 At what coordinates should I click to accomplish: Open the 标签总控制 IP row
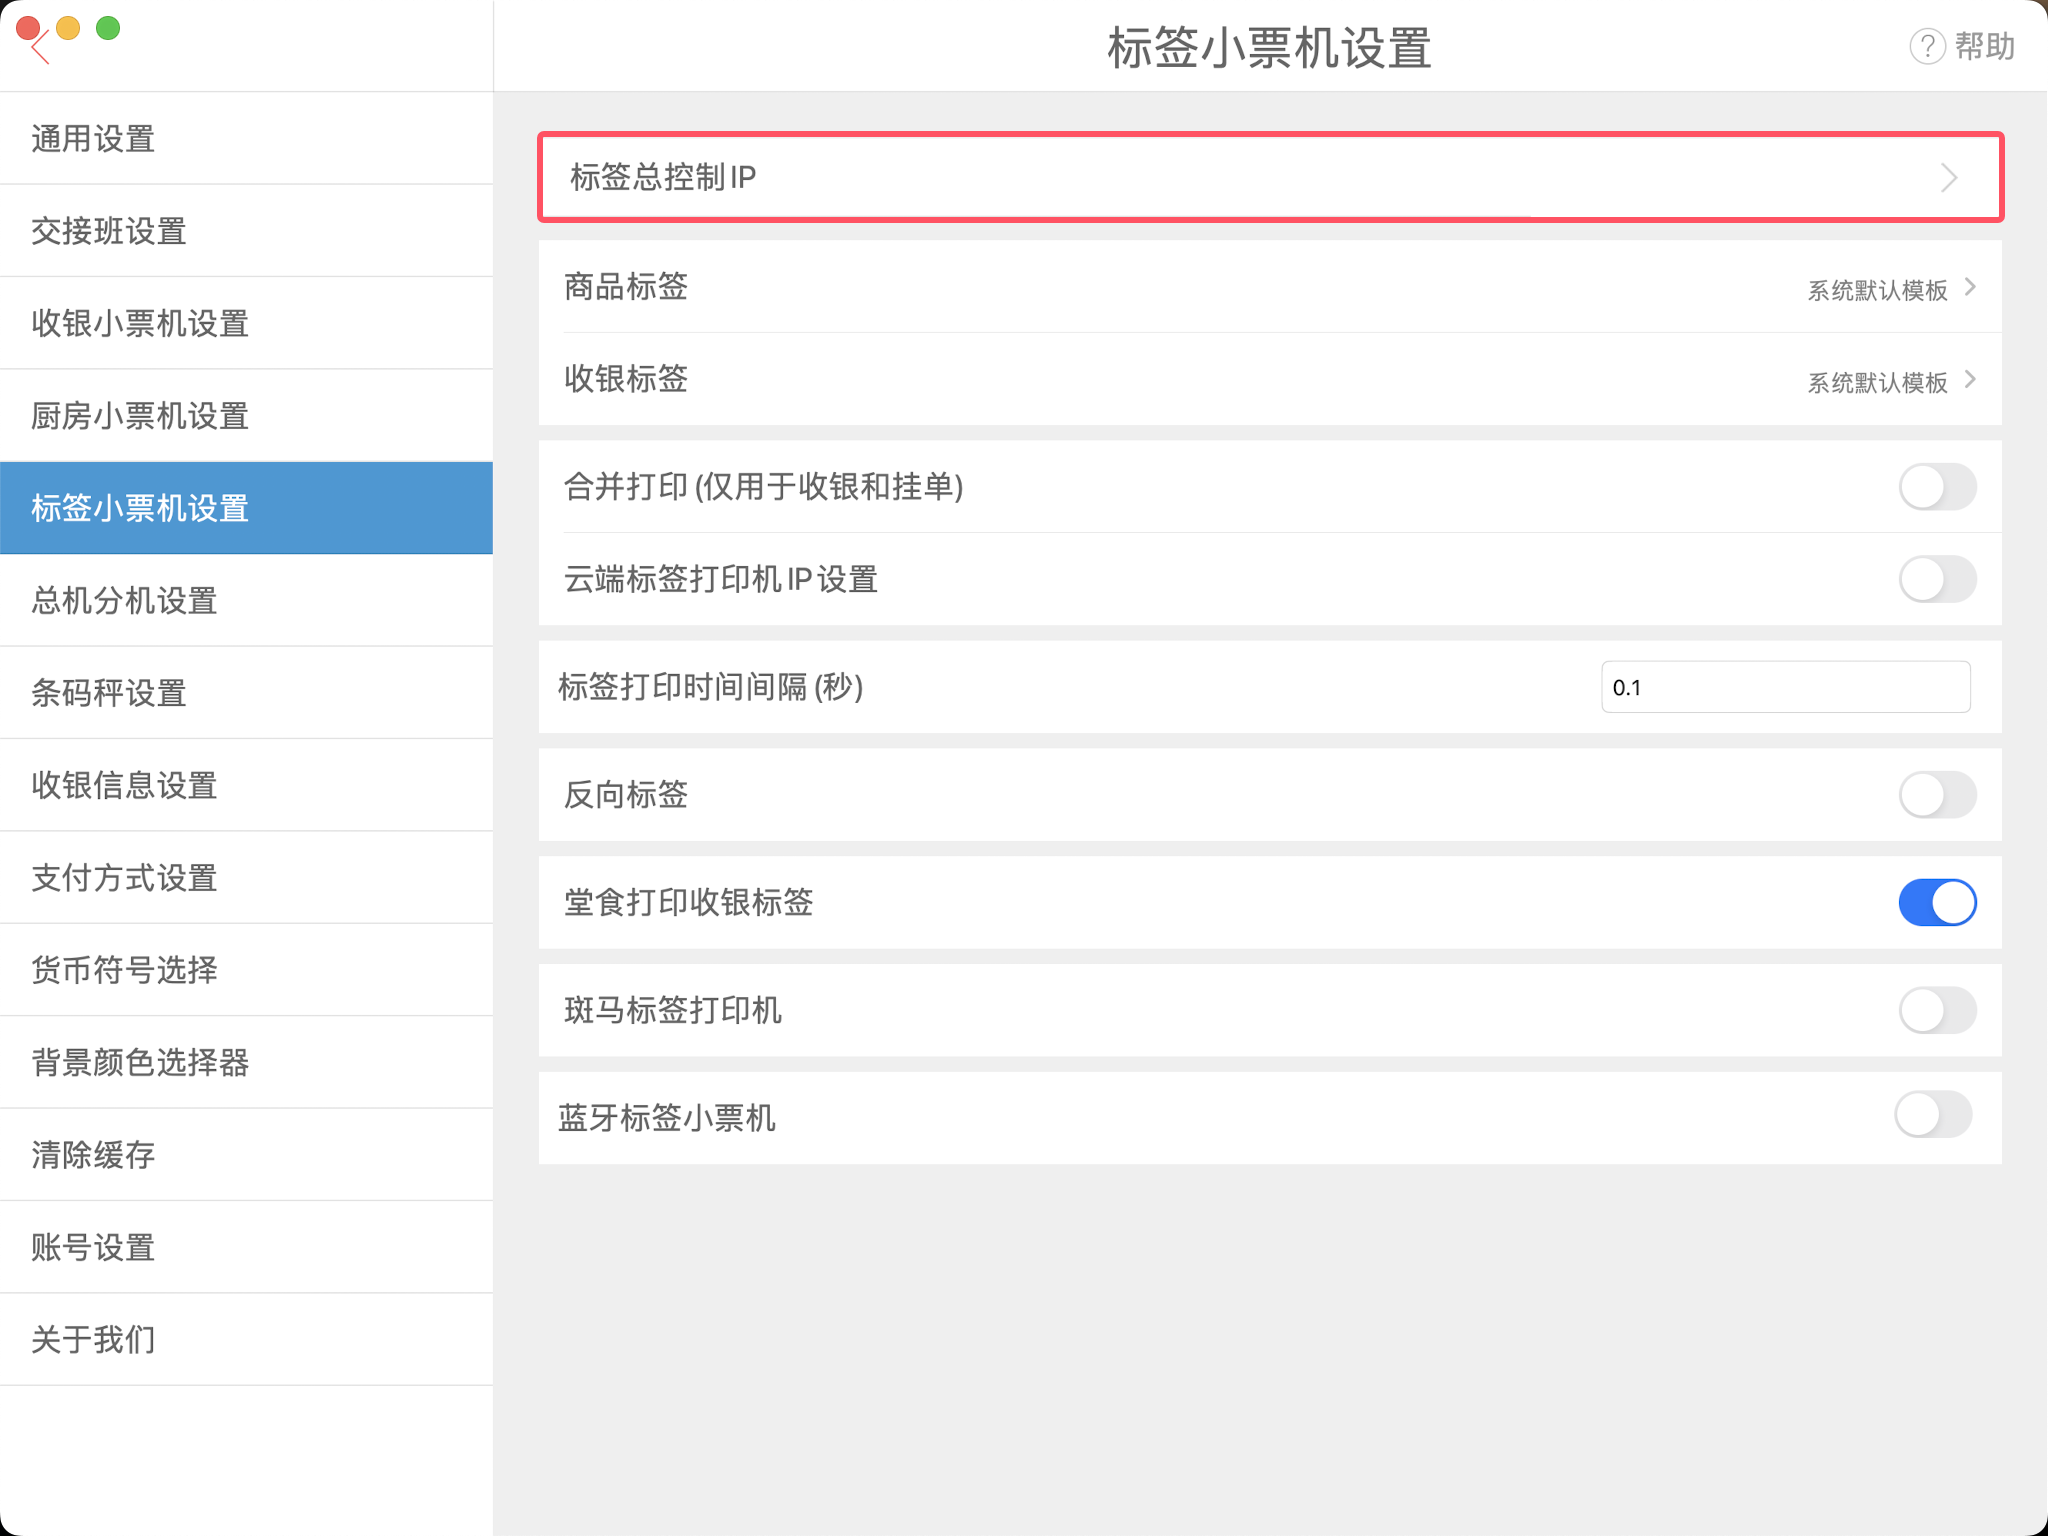click(x=1270, y=177)
